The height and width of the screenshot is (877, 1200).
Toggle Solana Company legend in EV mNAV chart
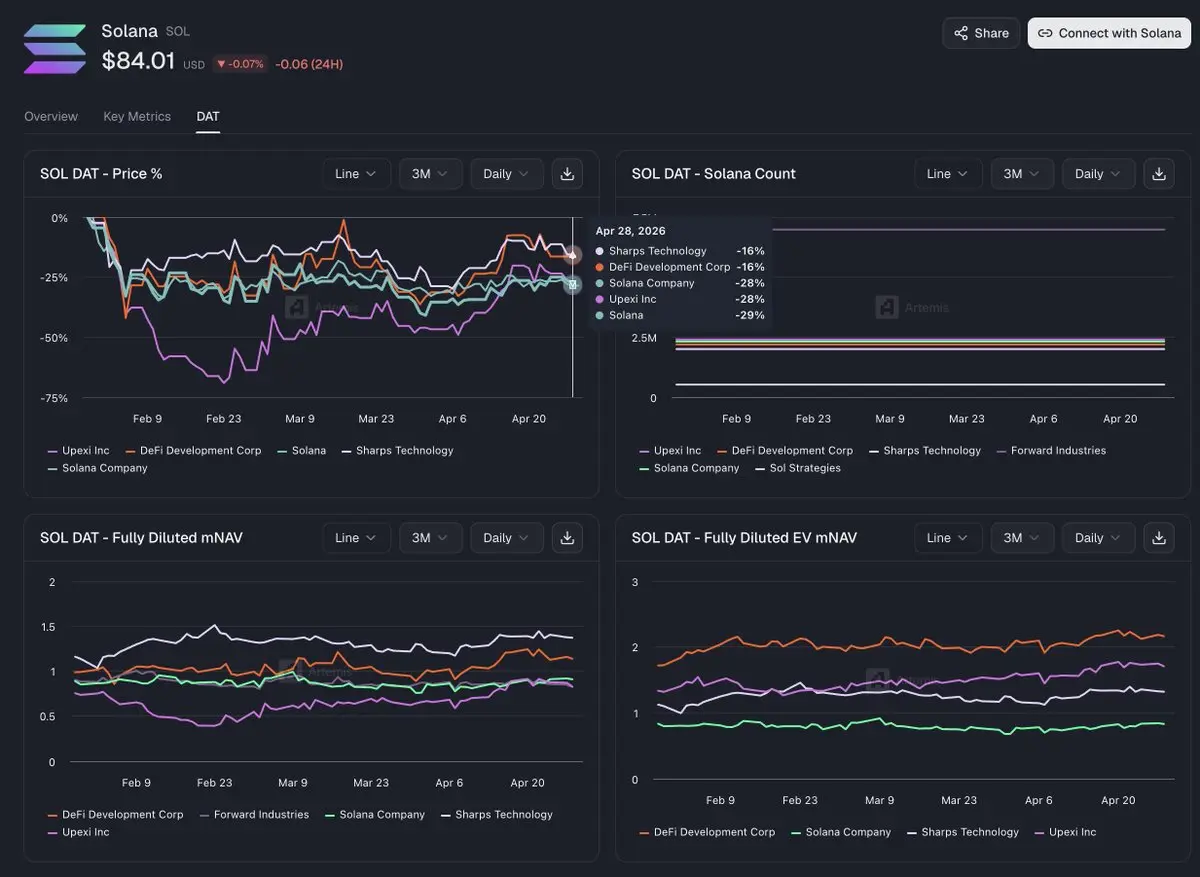pos(840,832)
